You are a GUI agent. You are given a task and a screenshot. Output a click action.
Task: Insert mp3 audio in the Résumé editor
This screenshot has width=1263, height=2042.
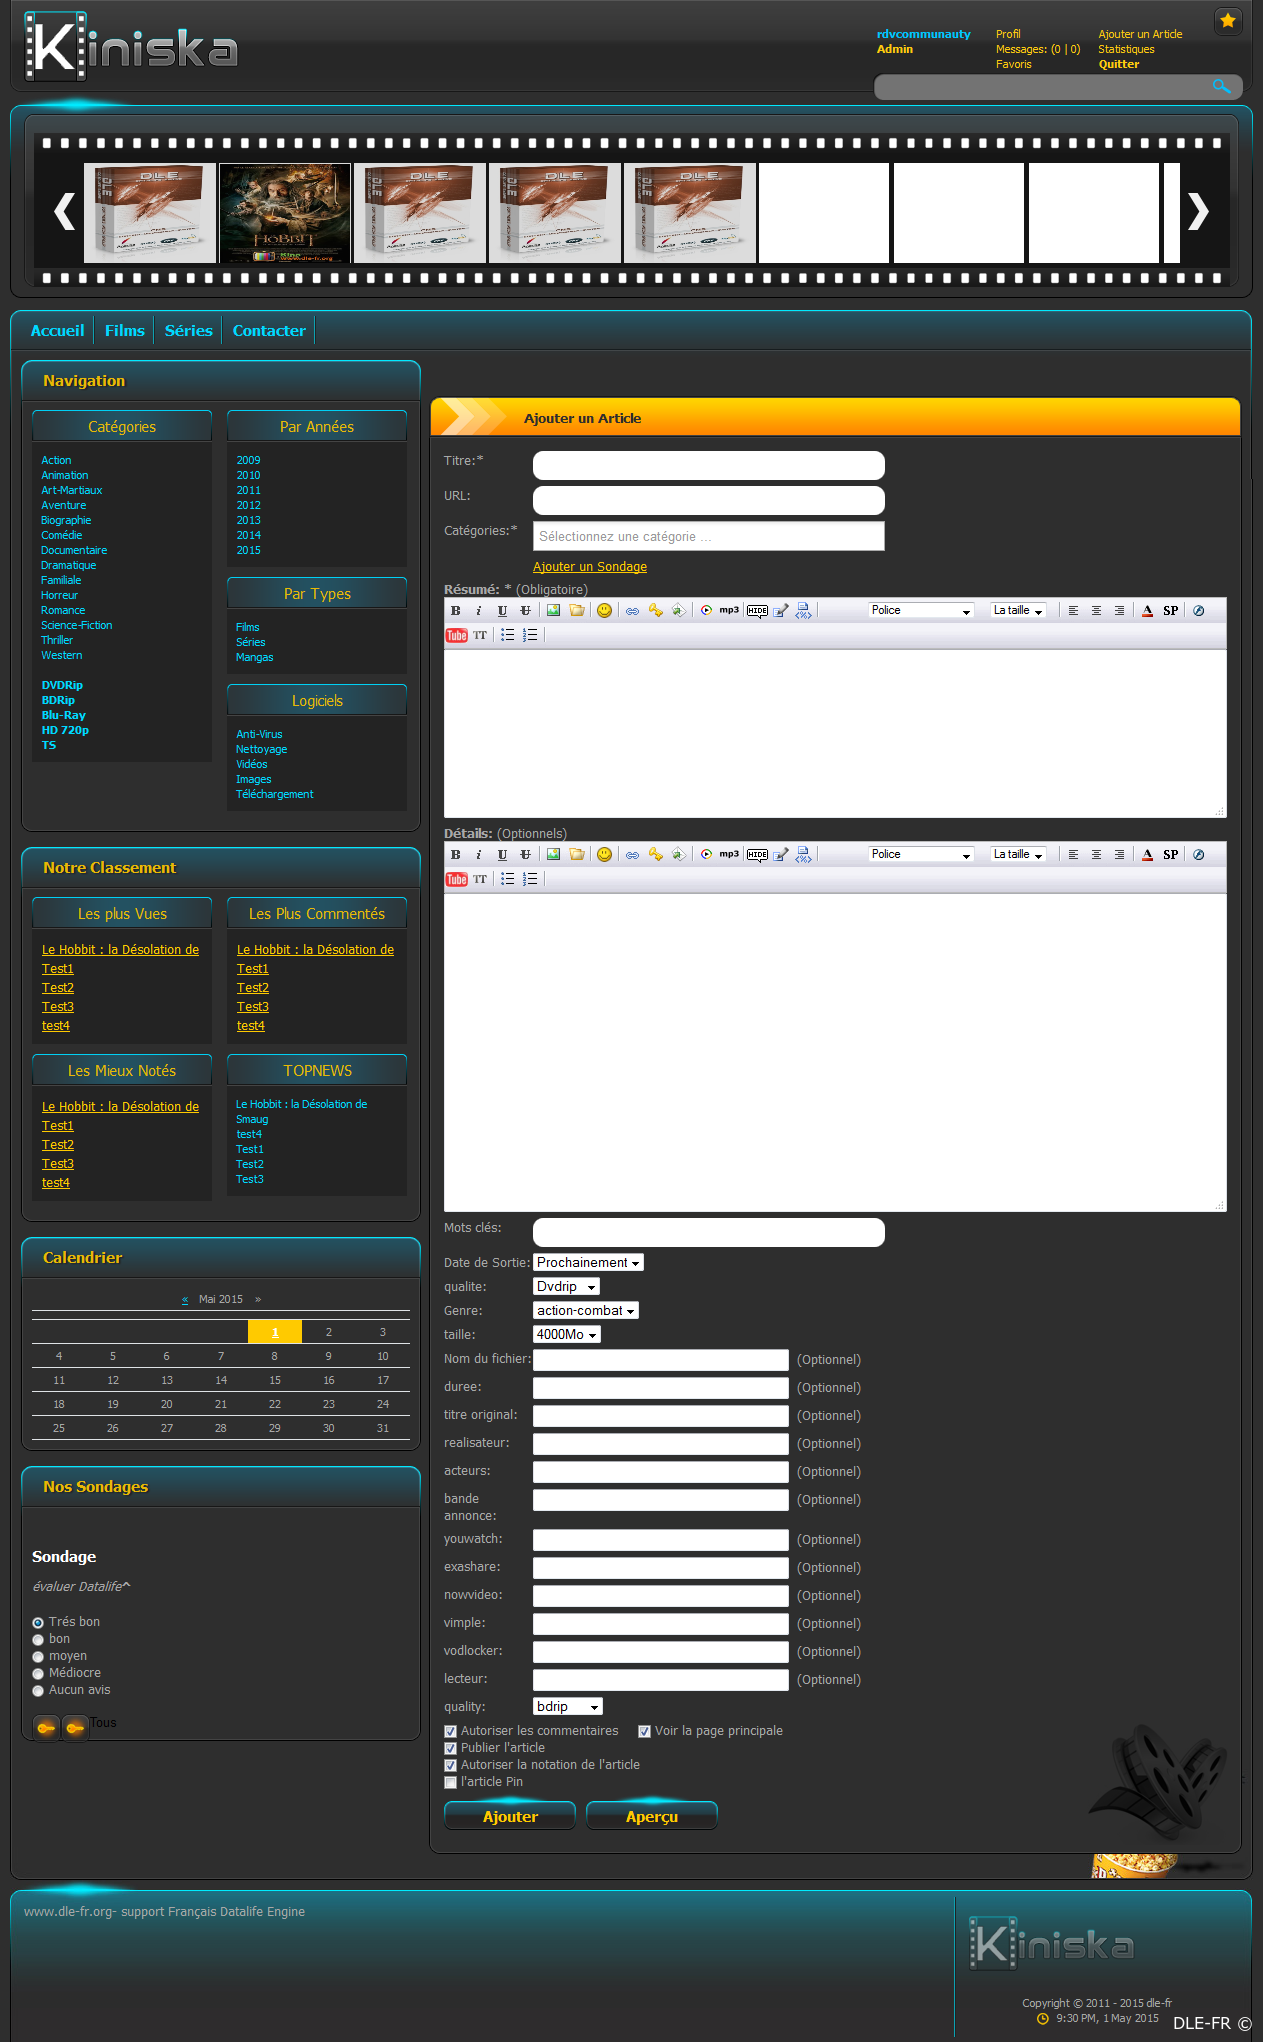point(729,610)
